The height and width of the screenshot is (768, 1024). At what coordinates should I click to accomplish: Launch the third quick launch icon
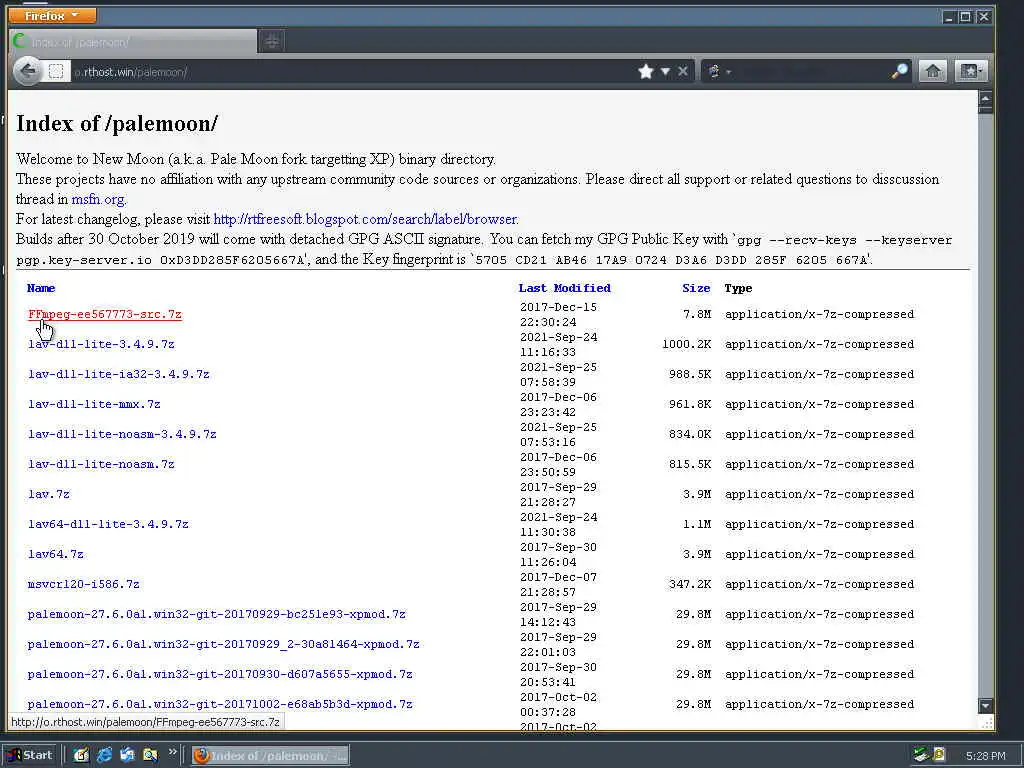click(127, 755)
